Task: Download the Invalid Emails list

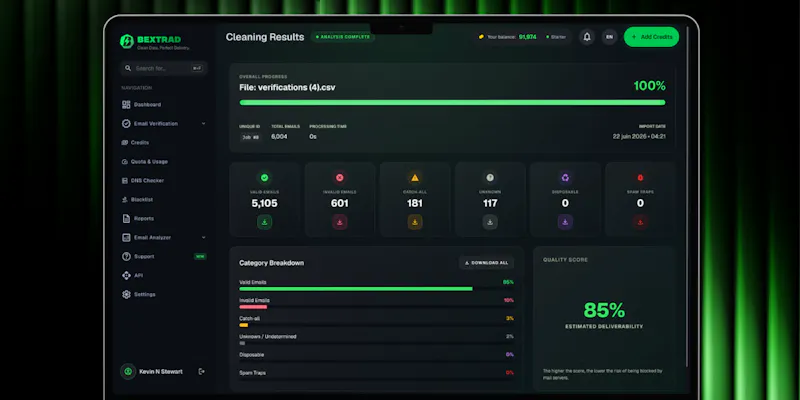Action: tap(340, 222)
